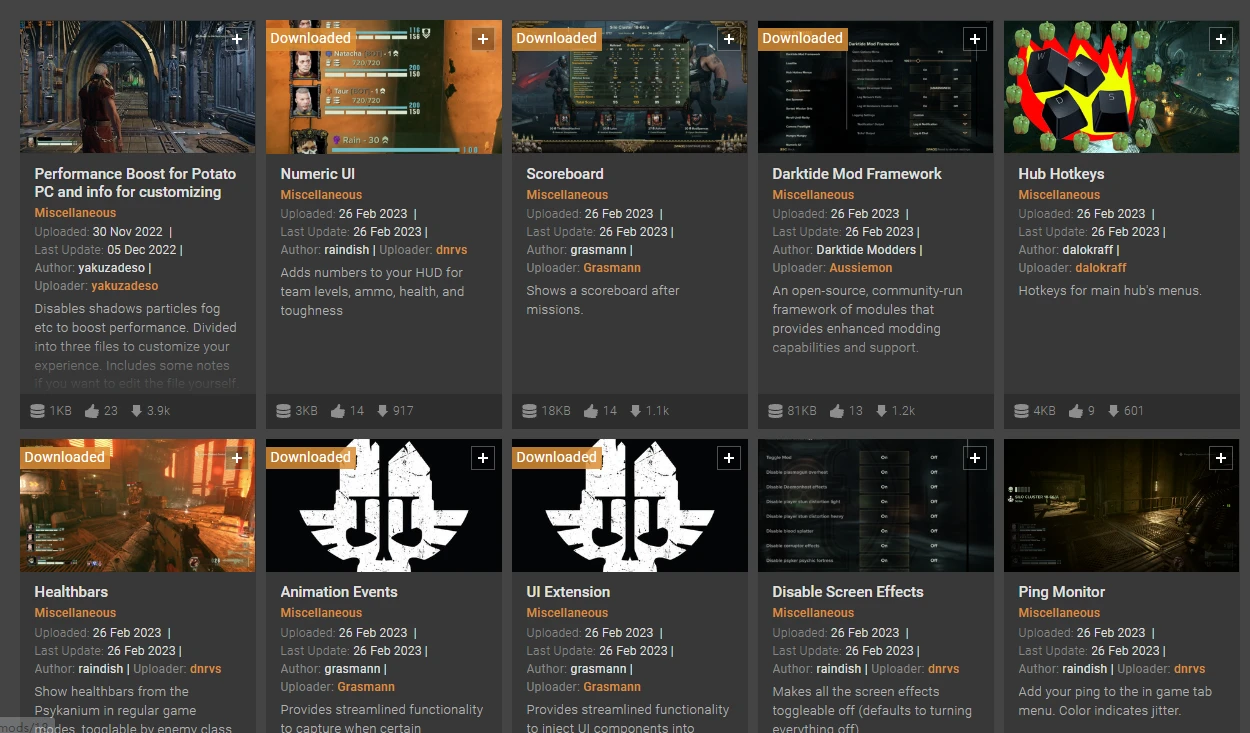Screen dimensions: 1250x733
Task: Click Miscellaneous category under Darktide Mod Framework
Action: (x=813, y=195)
